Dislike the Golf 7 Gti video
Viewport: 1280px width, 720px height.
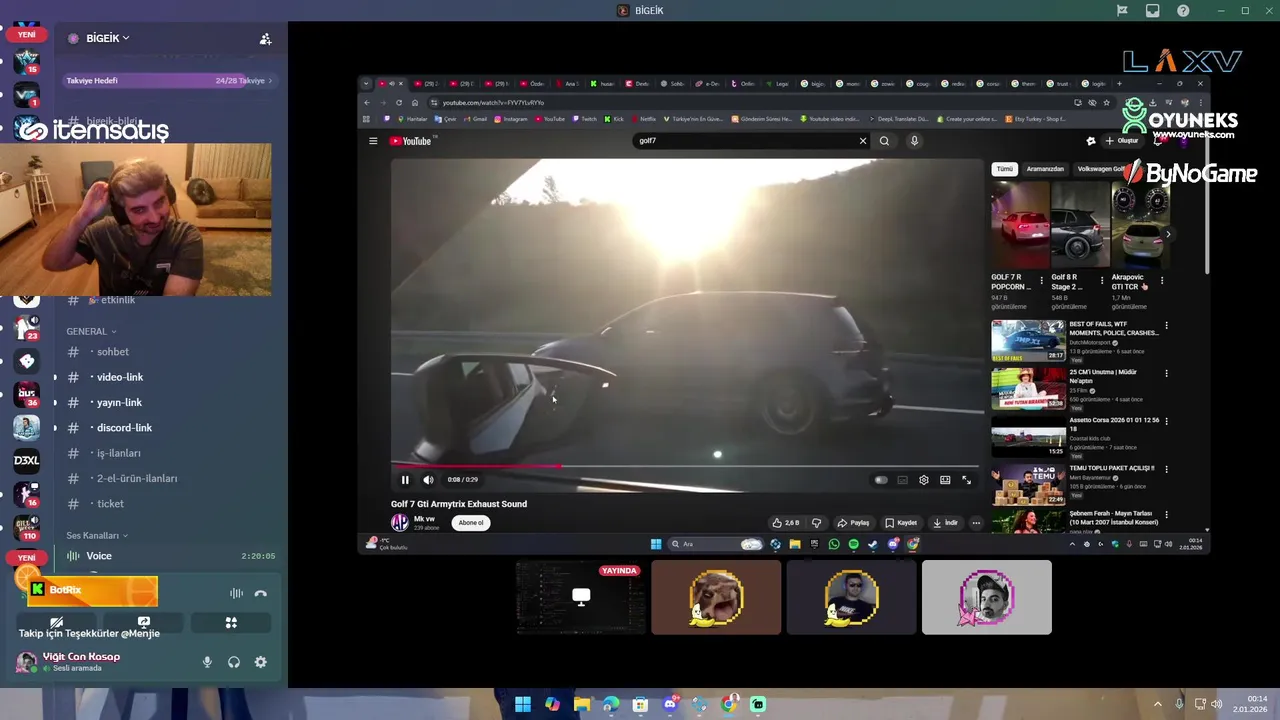point(817,523)
